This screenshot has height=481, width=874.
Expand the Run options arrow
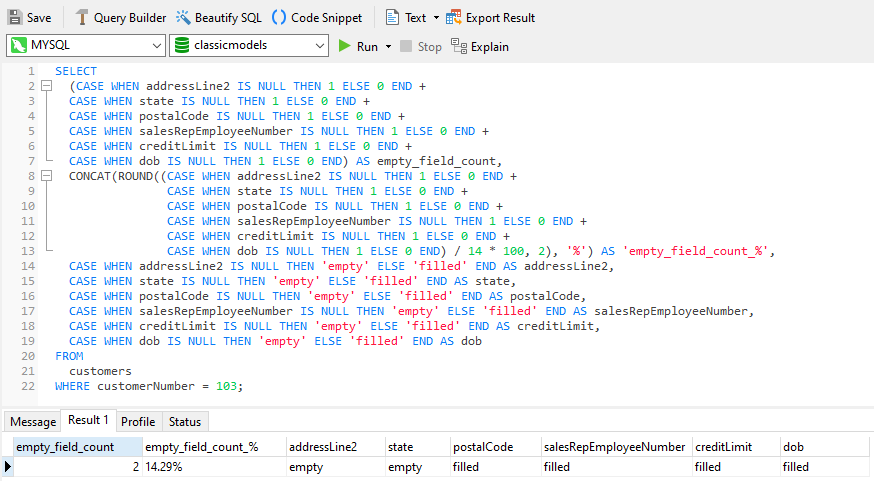pyautogui.click(x=388, y=47)
